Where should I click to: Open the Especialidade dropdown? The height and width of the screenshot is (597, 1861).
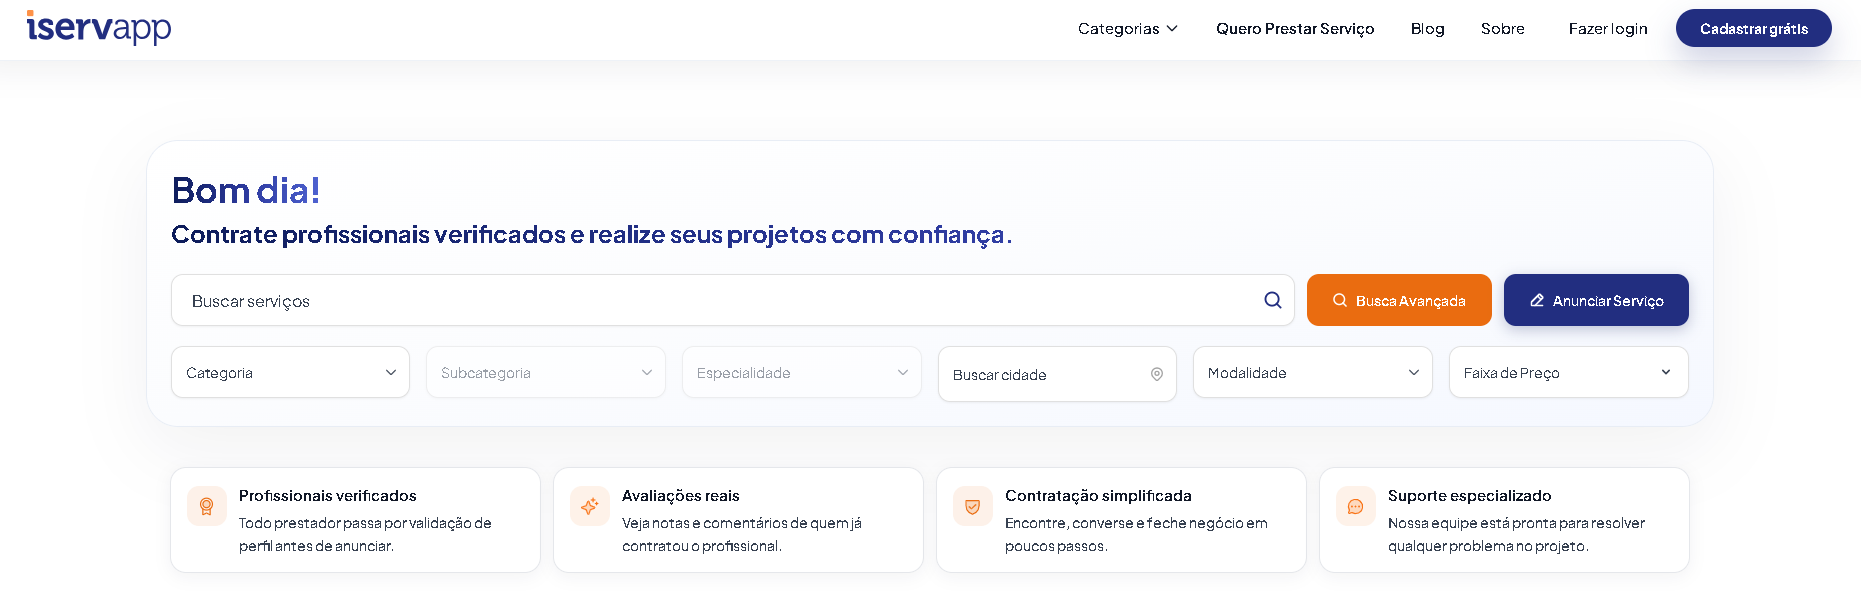tap(802, 372)
